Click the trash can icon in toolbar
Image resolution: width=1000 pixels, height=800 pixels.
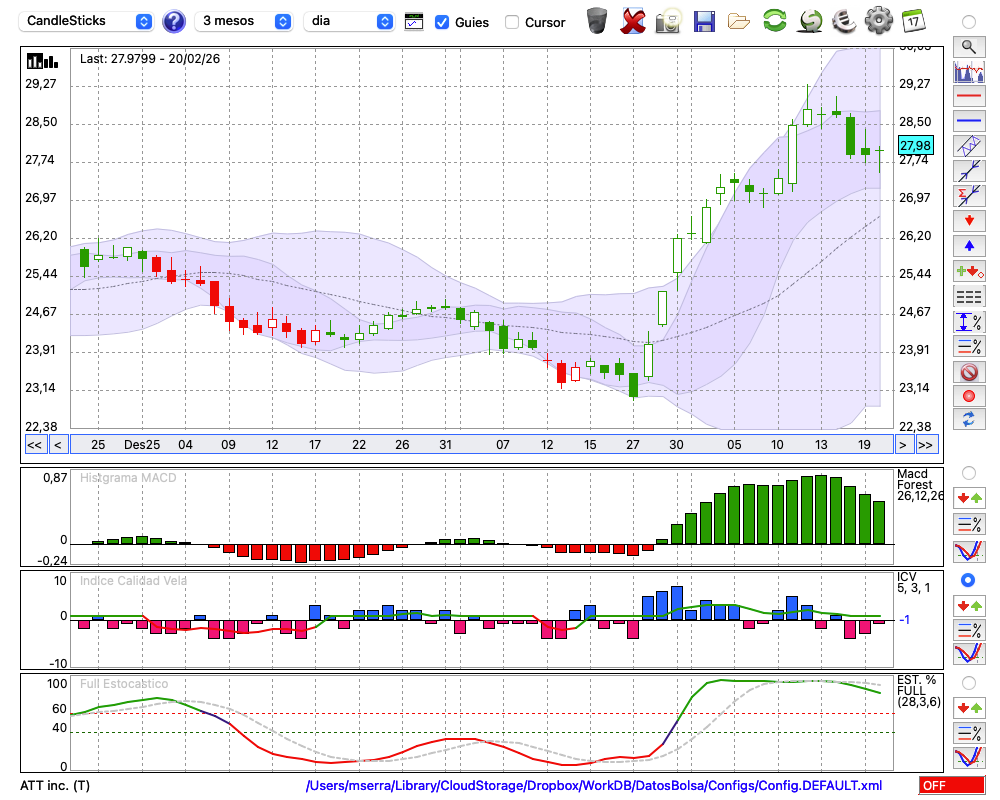(597, 21)
